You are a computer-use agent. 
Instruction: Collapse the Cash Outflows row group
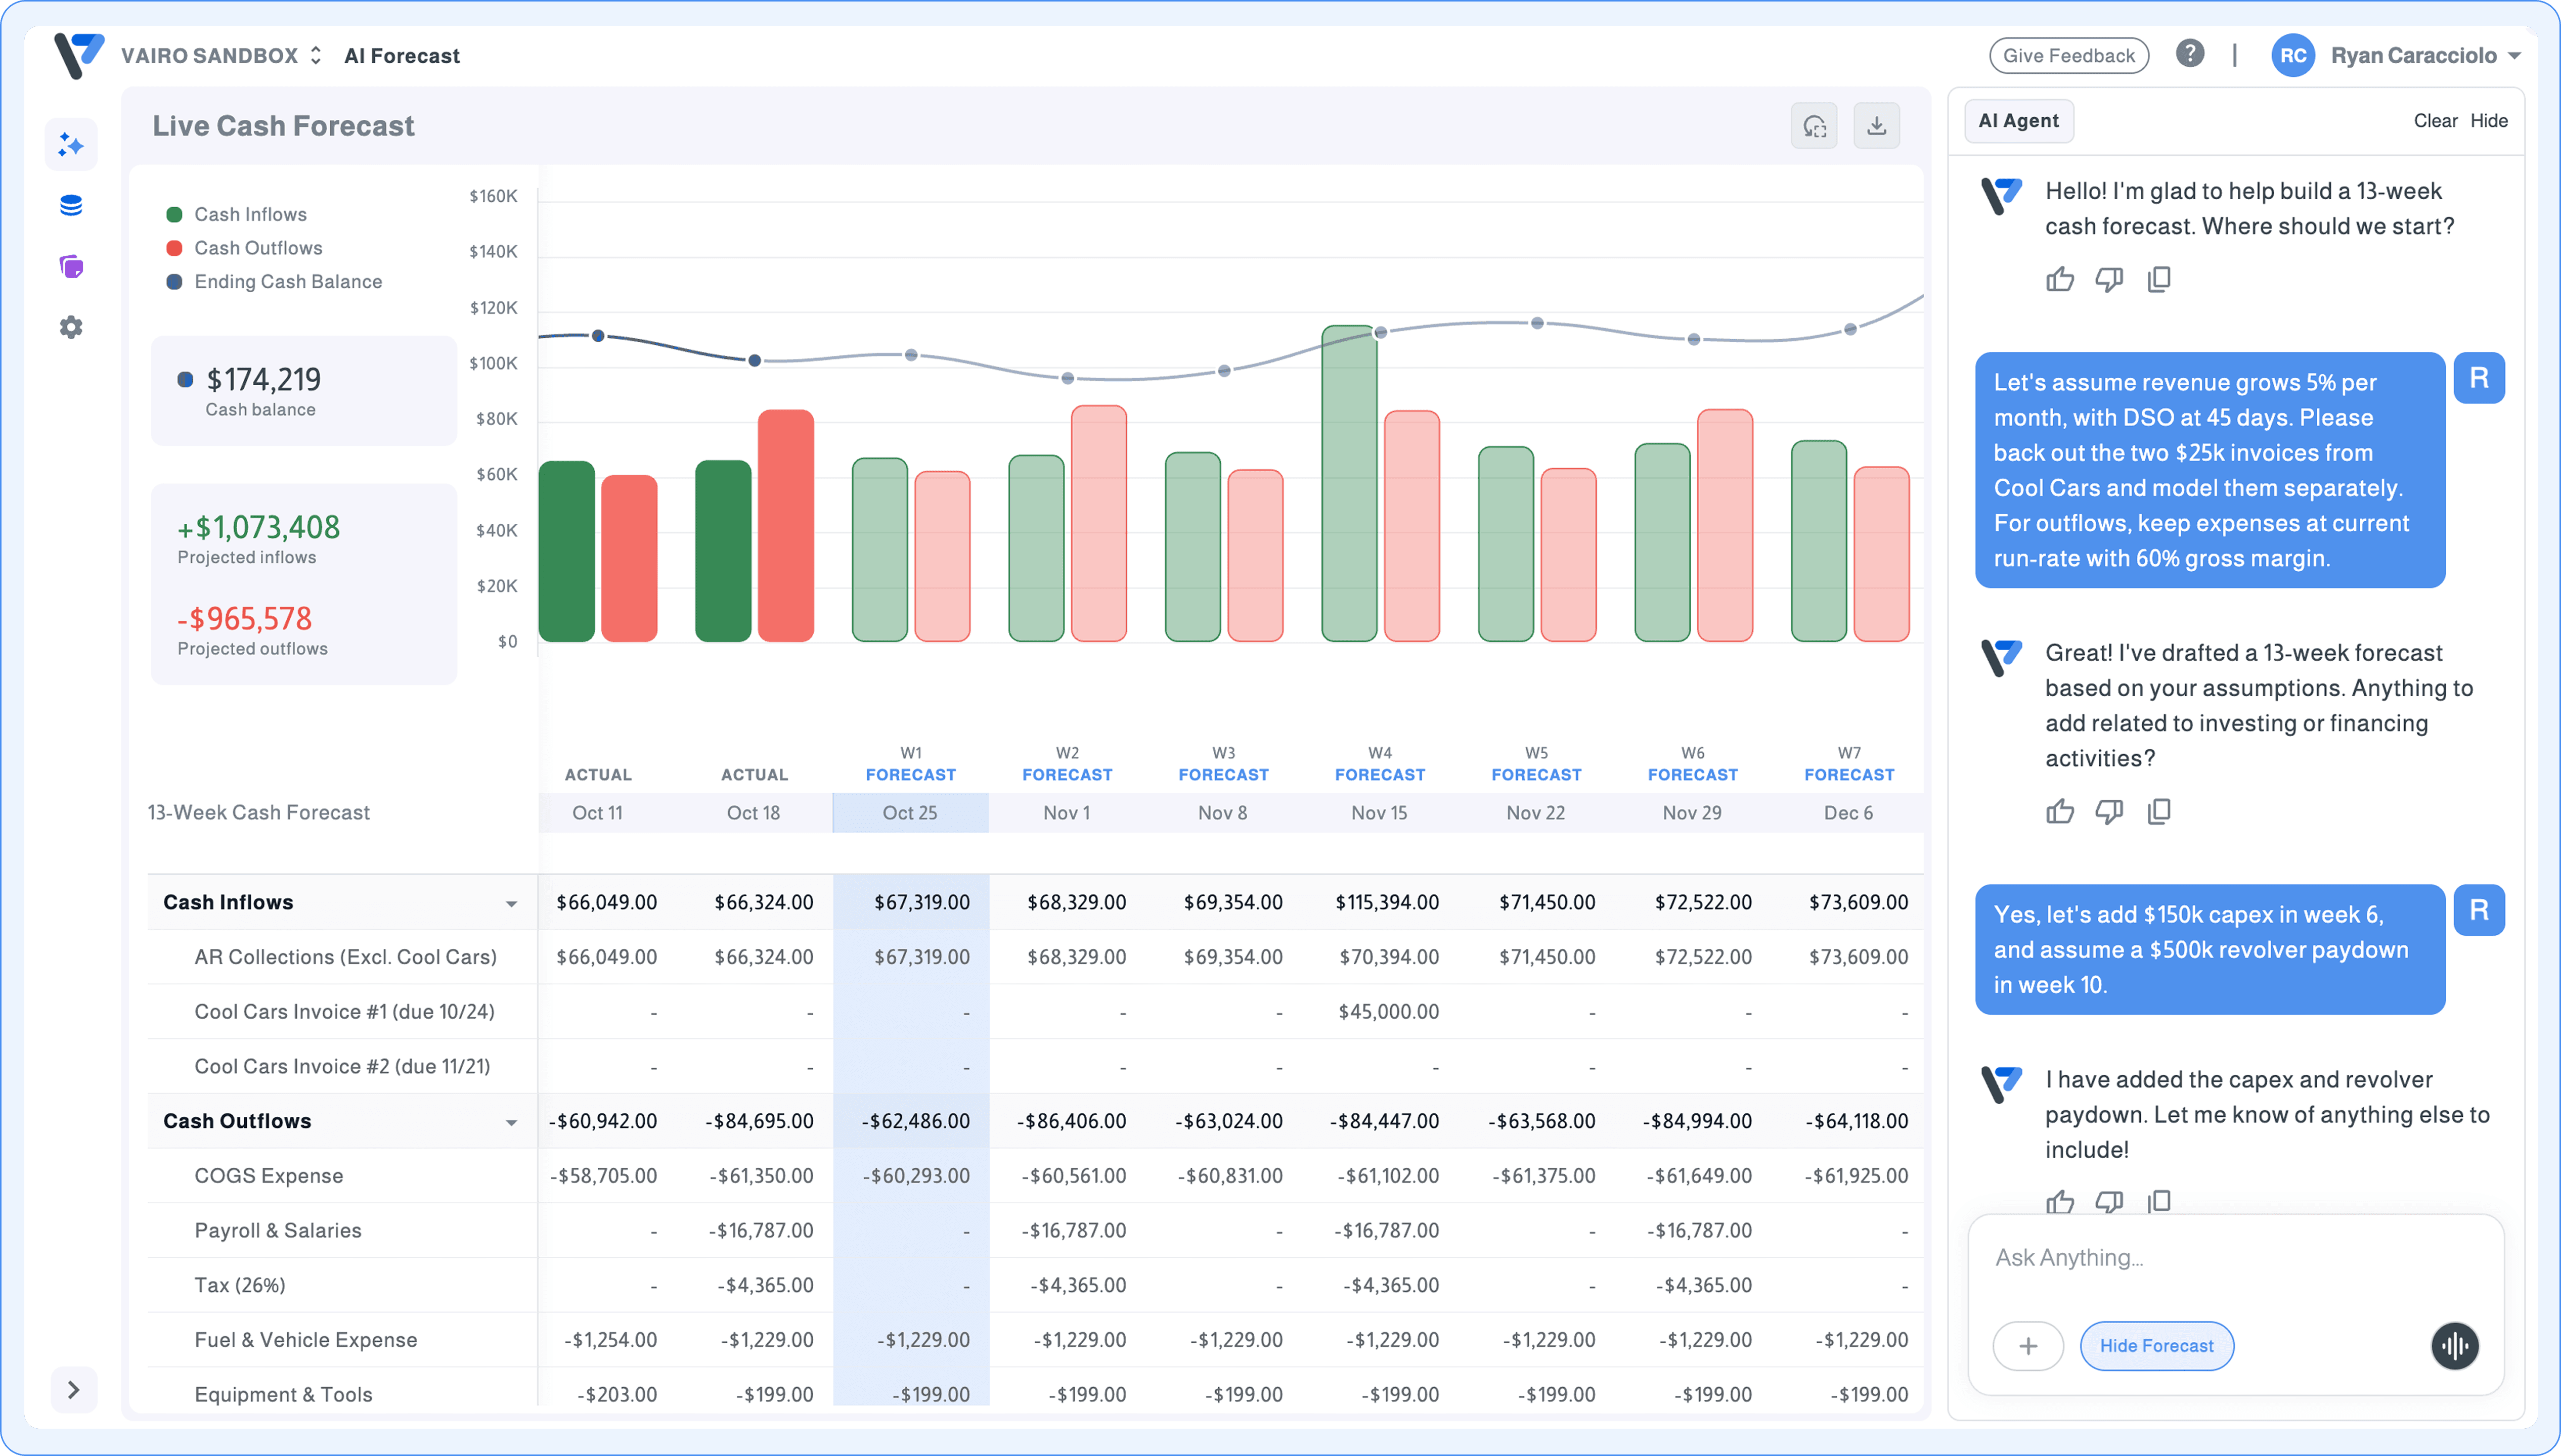511,1122
